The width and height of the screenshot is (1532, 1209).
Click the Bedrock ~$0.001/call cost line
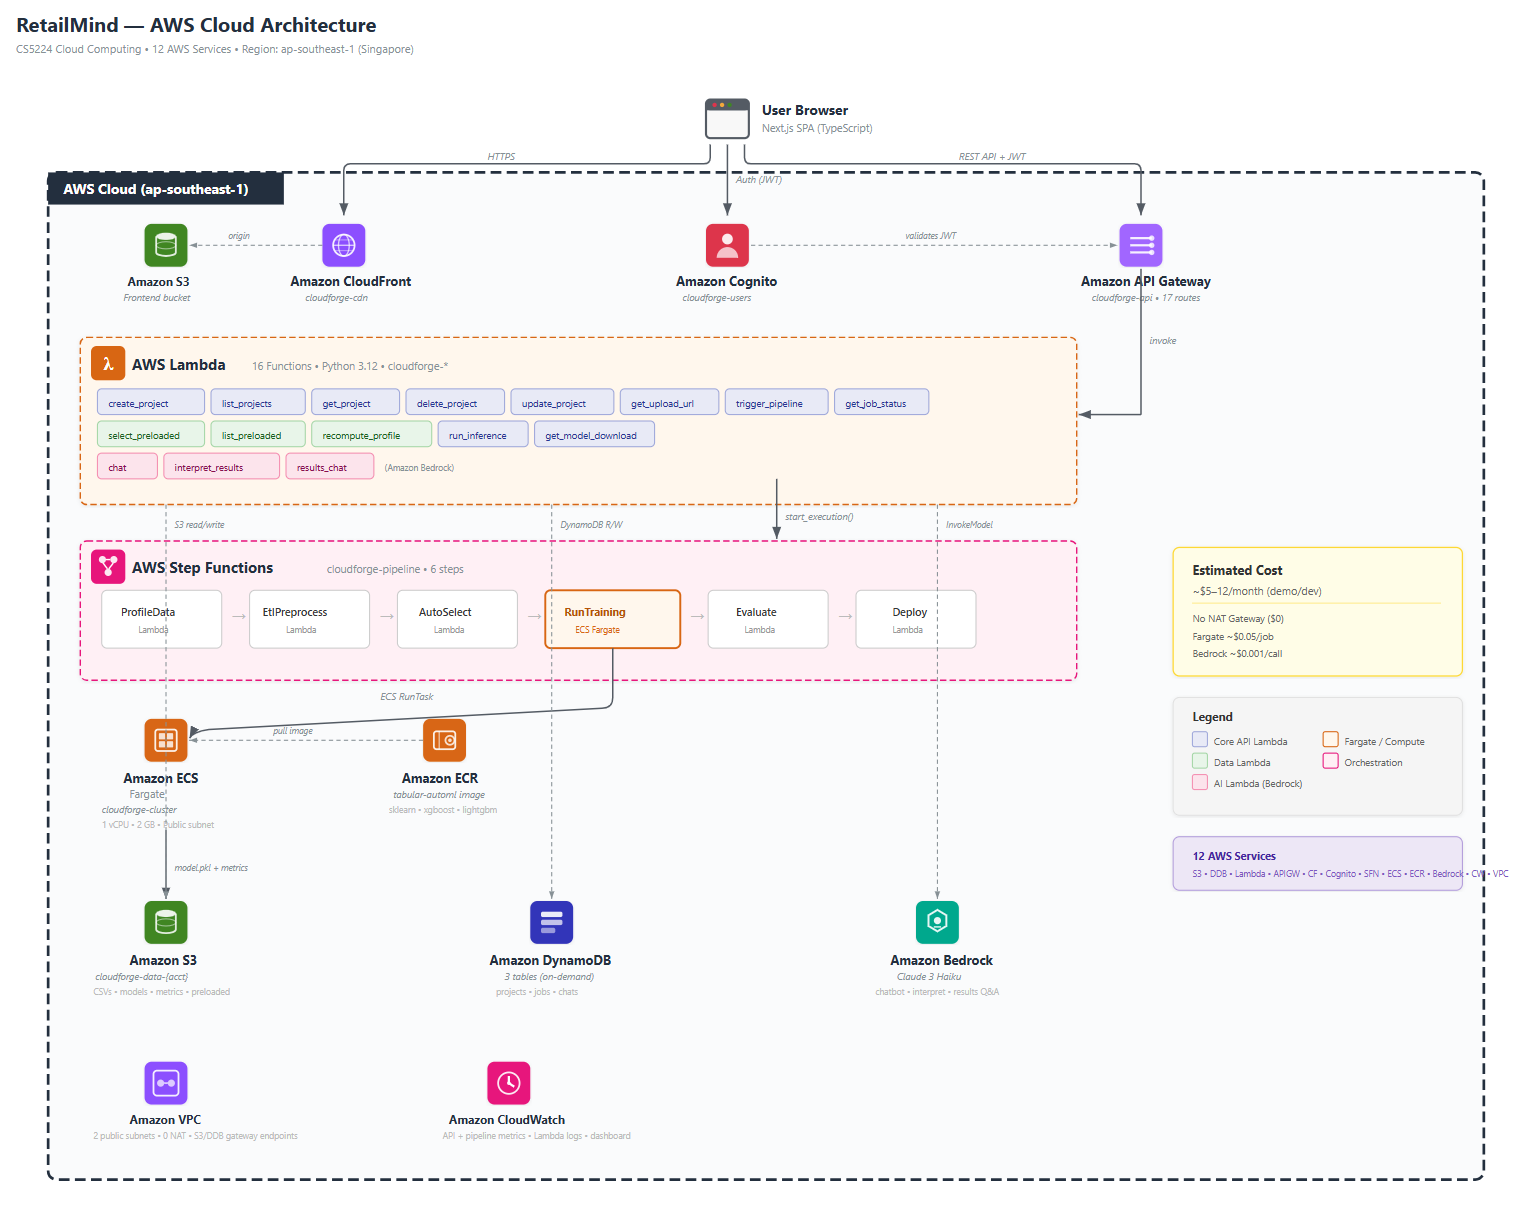click(1237, 654)
